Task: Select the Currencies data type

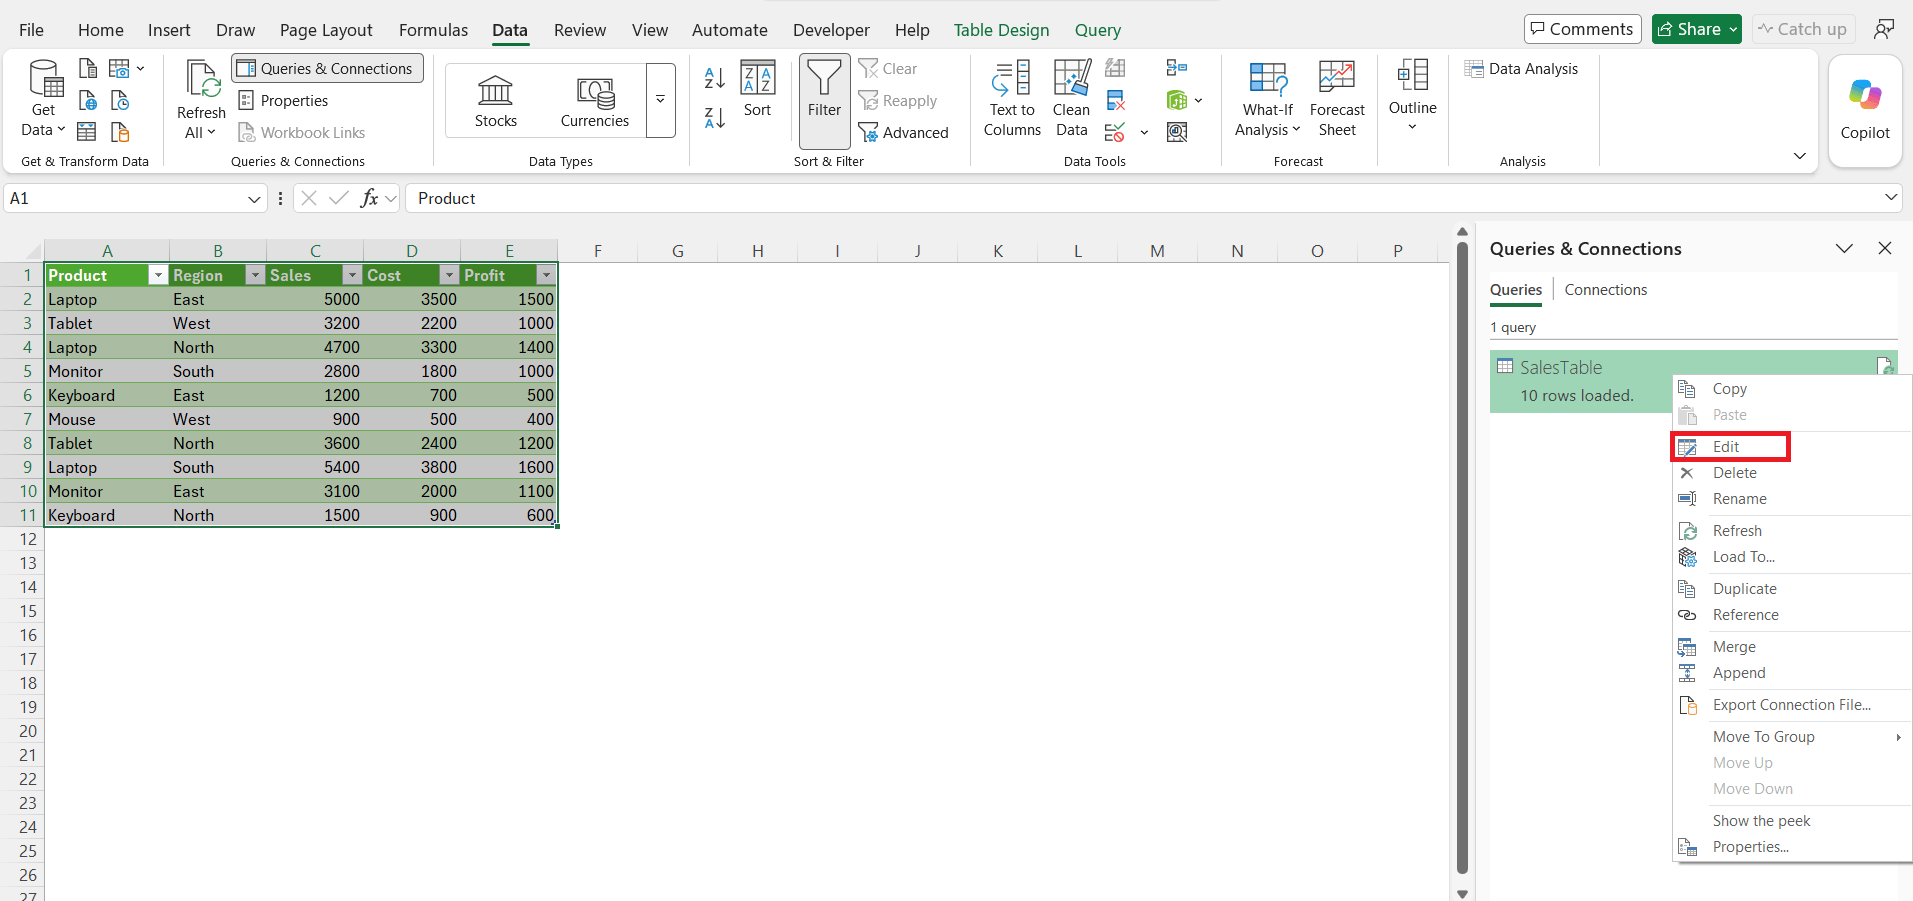Action: pos(595,101)
